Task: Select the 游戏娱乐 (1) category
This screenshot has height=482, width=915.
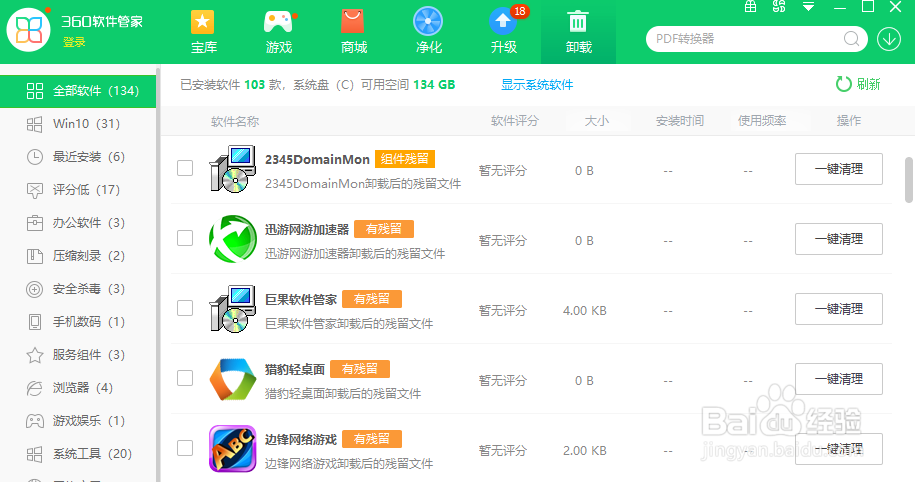Action: click(78, 421)
